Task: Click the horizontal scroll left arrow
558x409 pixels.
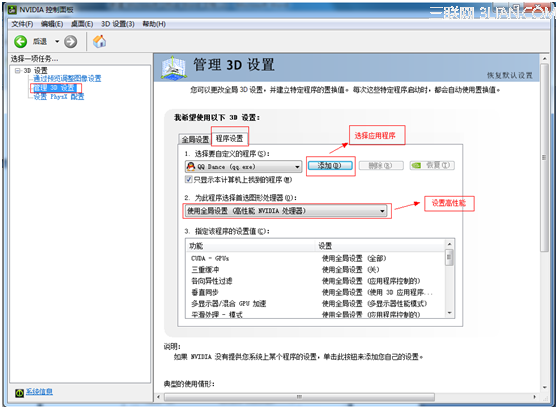Action: 159,397
